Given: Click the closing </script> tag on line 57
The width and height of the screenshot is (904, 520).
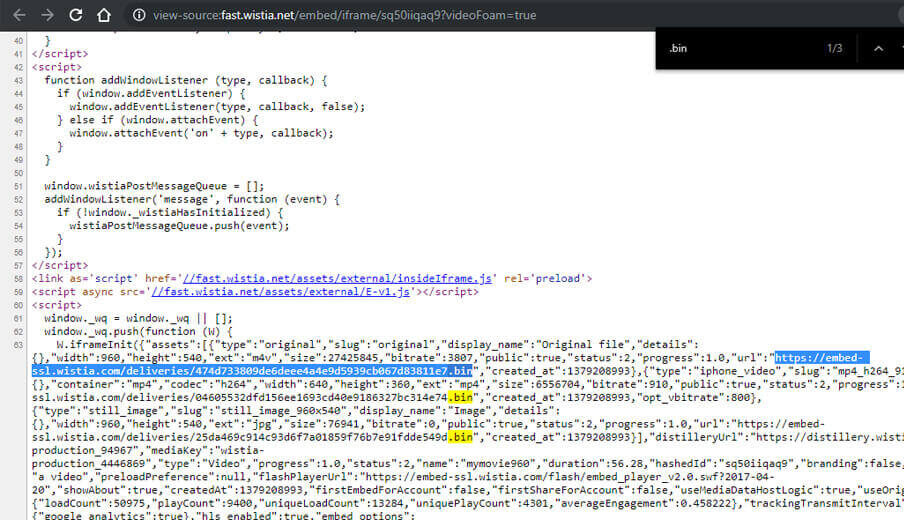Looking at the screenshot, I should pyautogui.click(x=60, y=265).
